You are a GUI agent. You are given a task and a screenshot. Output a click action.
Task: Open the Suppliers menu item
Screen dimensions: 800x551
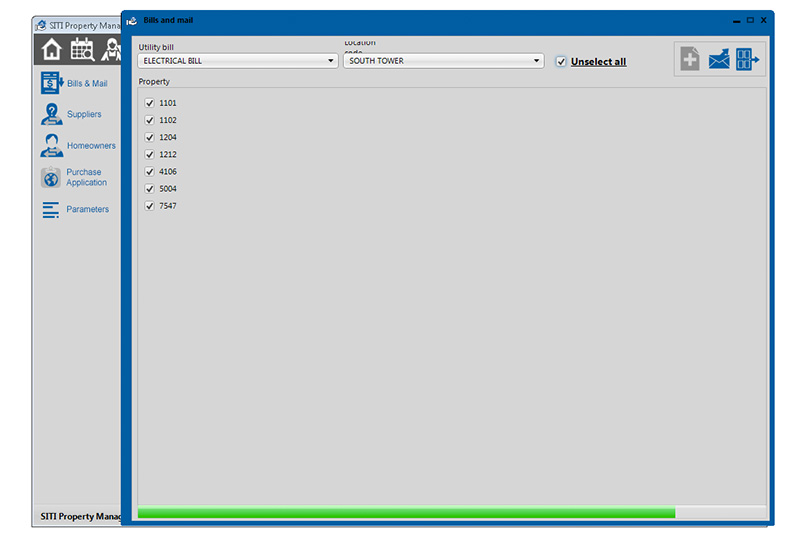click(x=84, y=114)
